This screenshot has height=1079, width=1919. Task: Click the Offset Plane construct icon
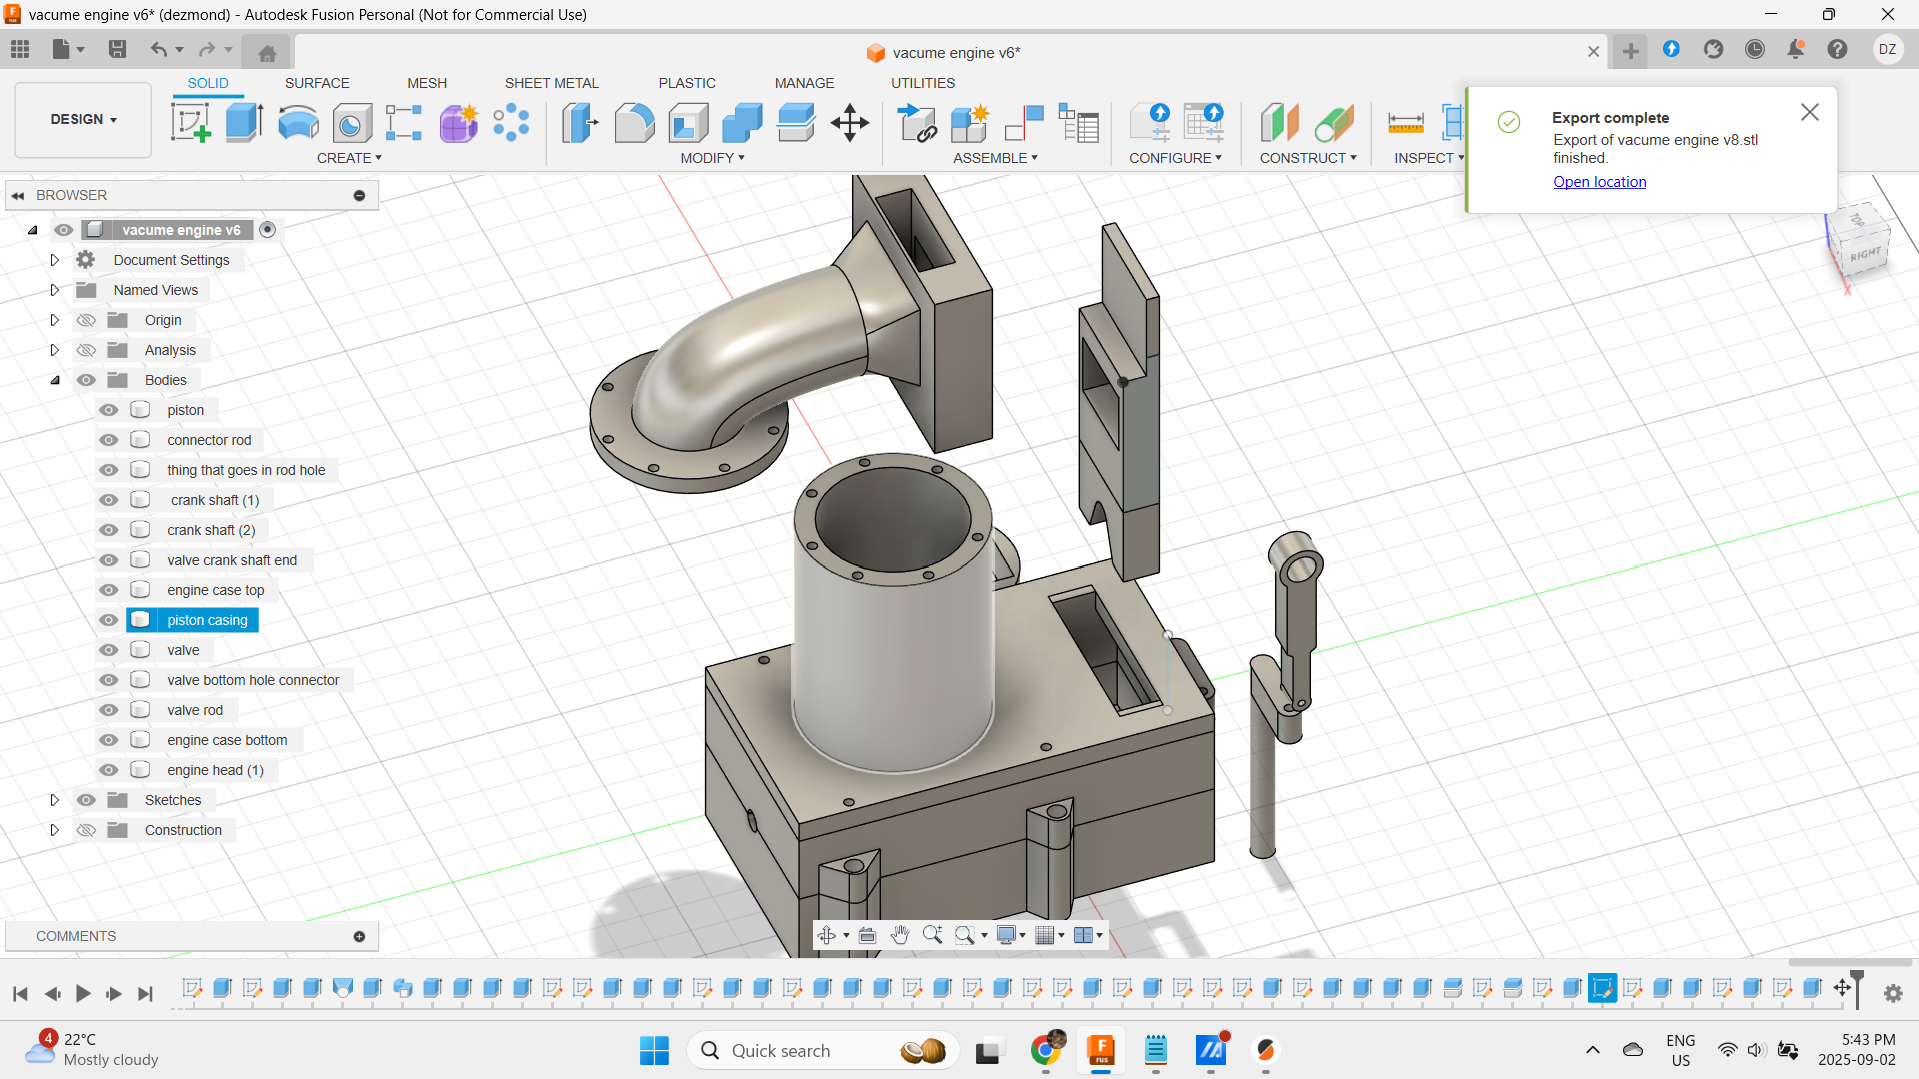tap(1279, 123)
